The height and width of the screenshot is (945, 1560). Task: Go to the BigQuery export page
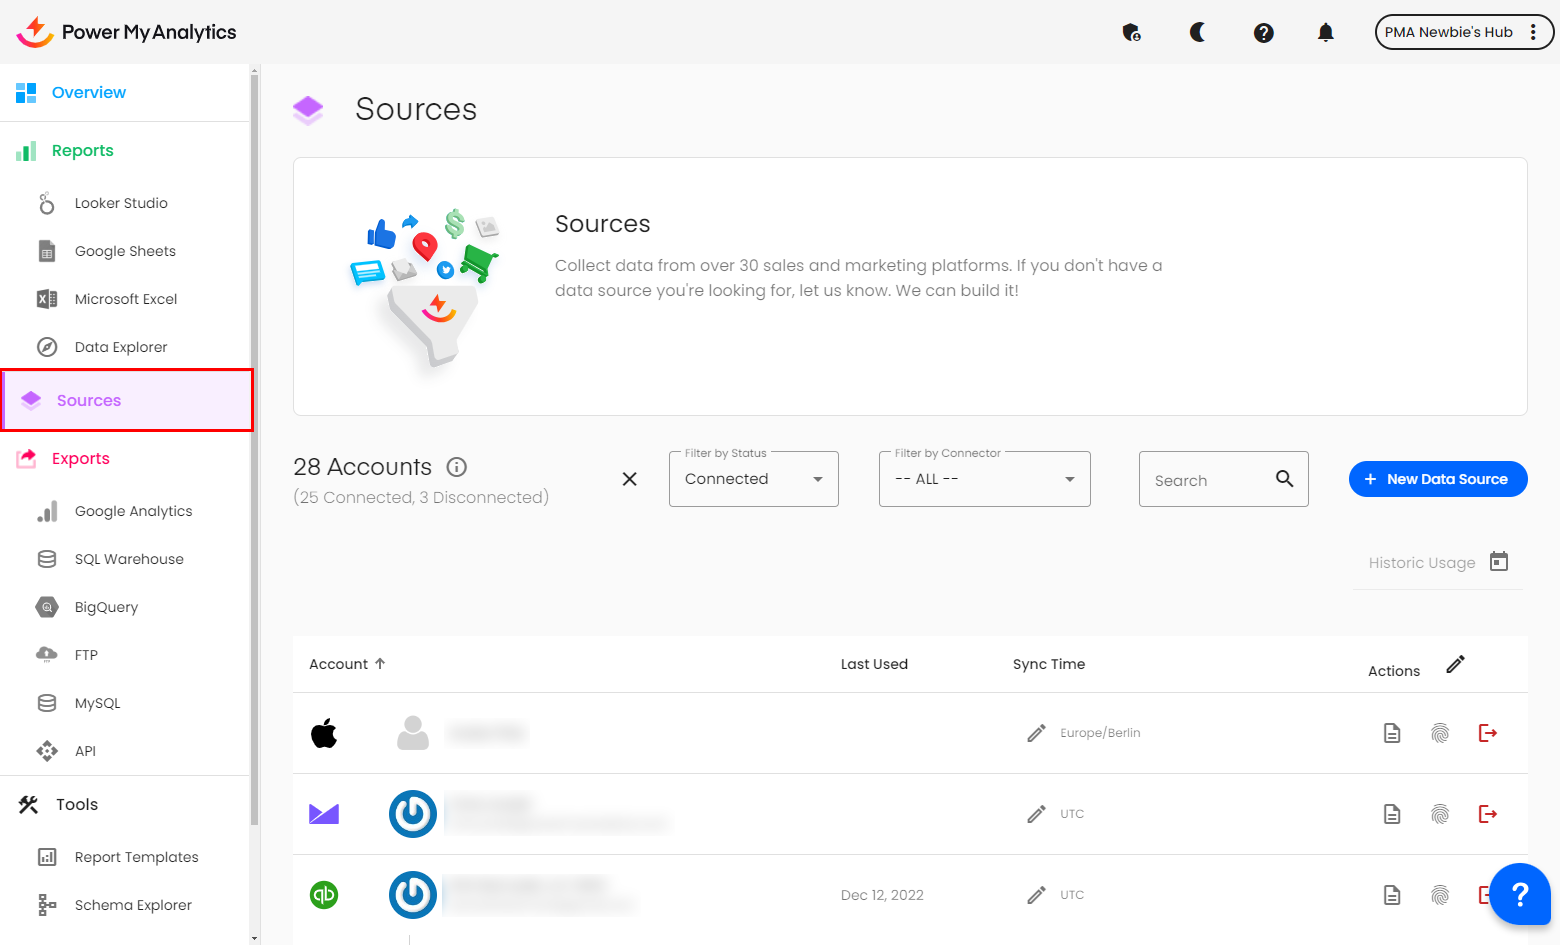106,607
